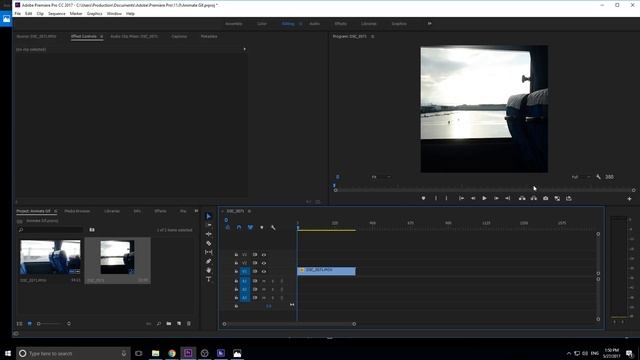Click the Extract button
The image size is (640, 360).
click(x=533, y=198)
